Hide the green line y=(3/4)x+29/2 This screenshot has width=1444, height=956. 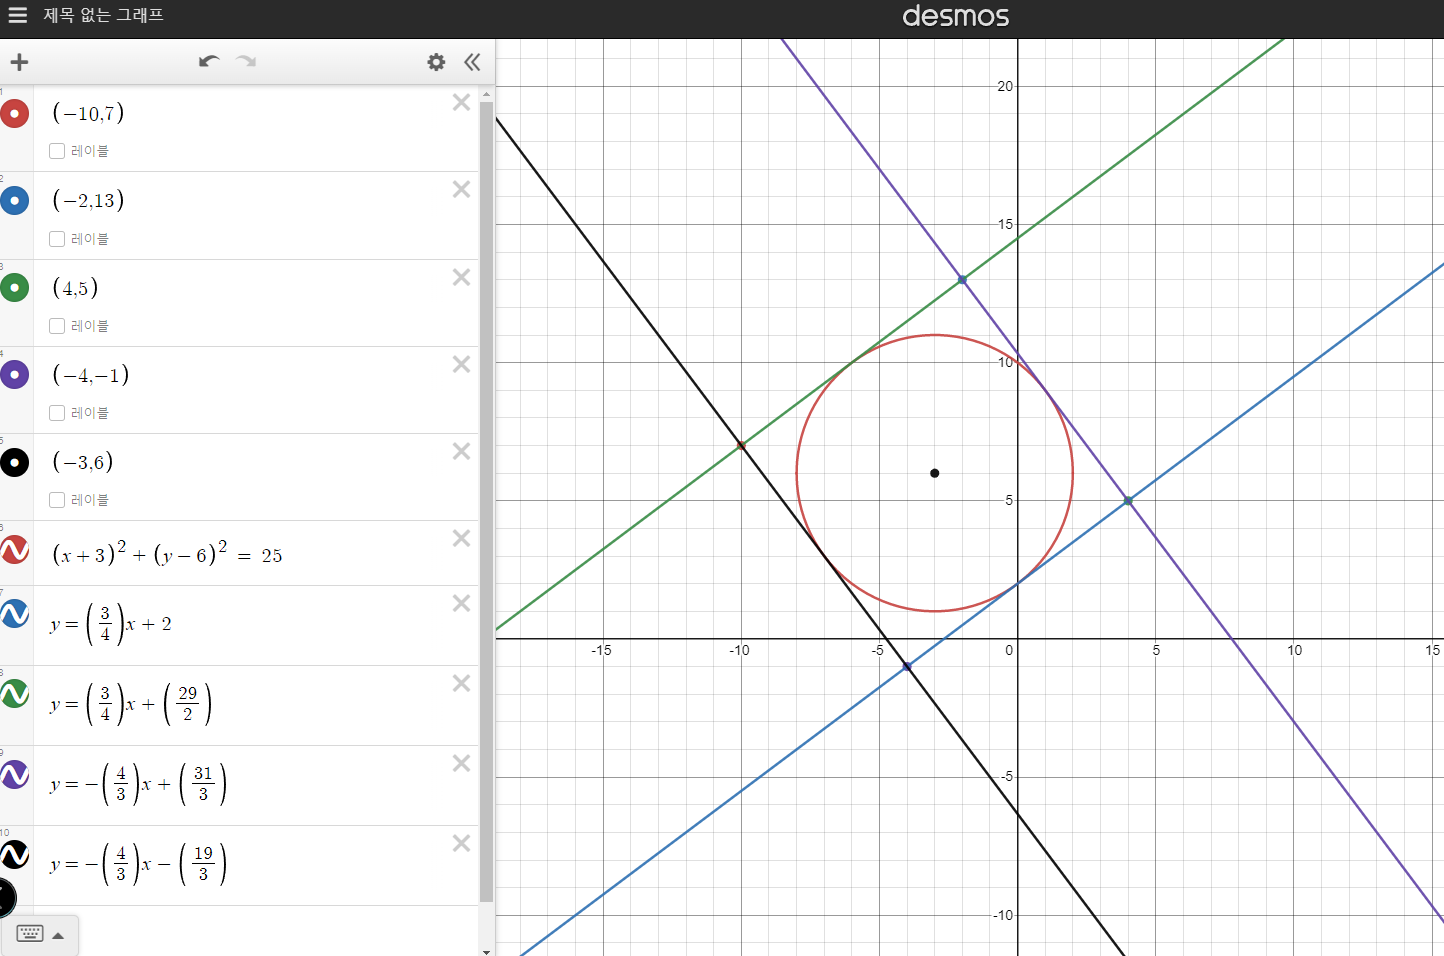click(14, 694)
